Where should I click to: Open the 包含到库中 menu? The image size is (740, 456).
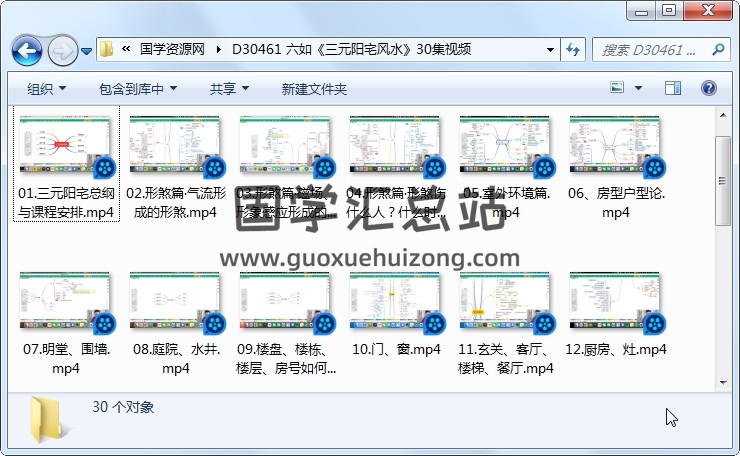(138, 89)
